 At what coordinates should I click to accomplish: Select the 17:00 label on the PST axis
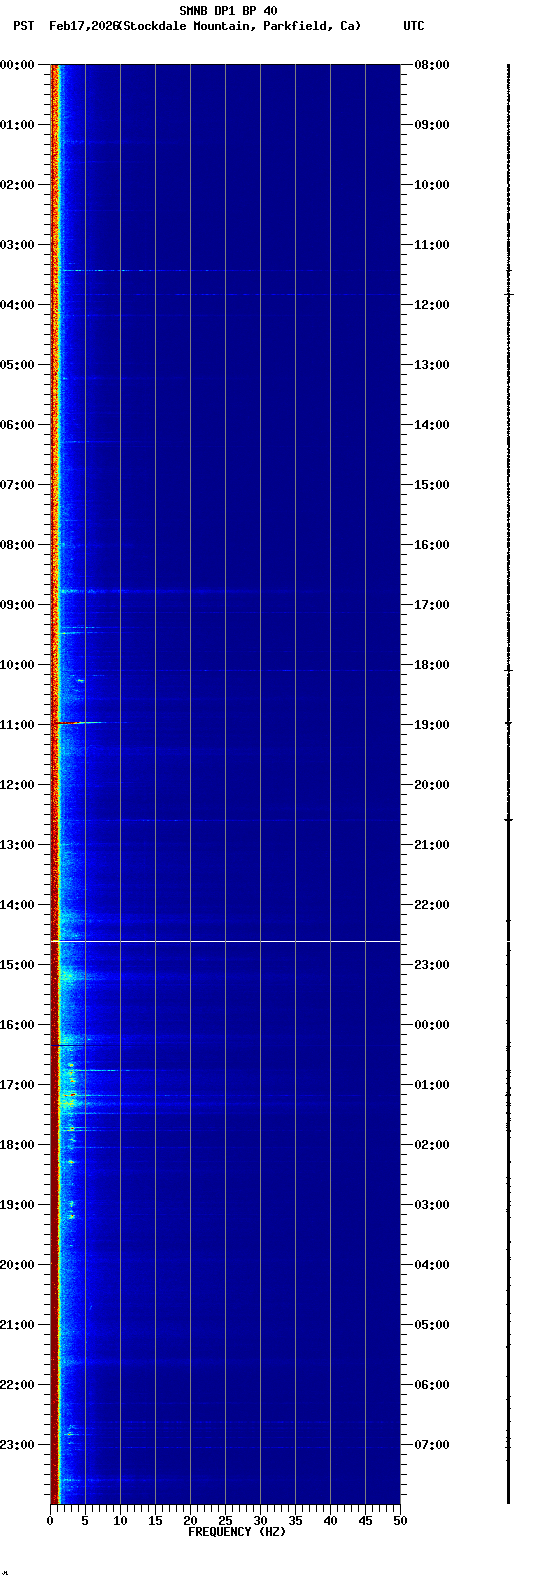point(18,1085)
